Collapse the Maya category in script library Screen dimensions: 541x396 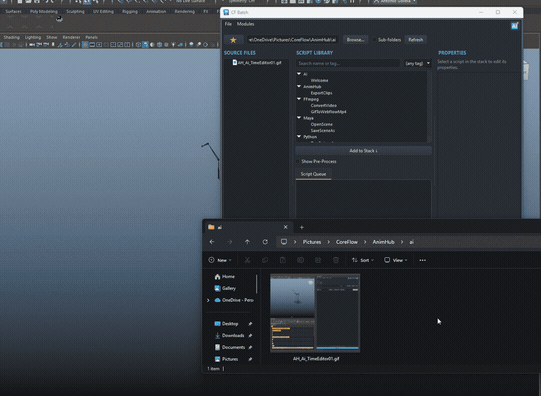pyautogui.click(x=299, y=118)
